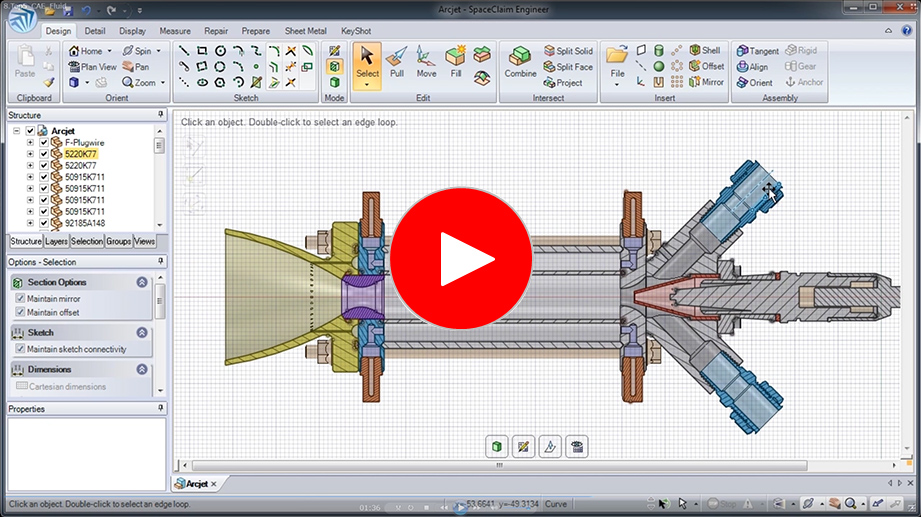Choose the Split Face tool

tap(568, 67)
